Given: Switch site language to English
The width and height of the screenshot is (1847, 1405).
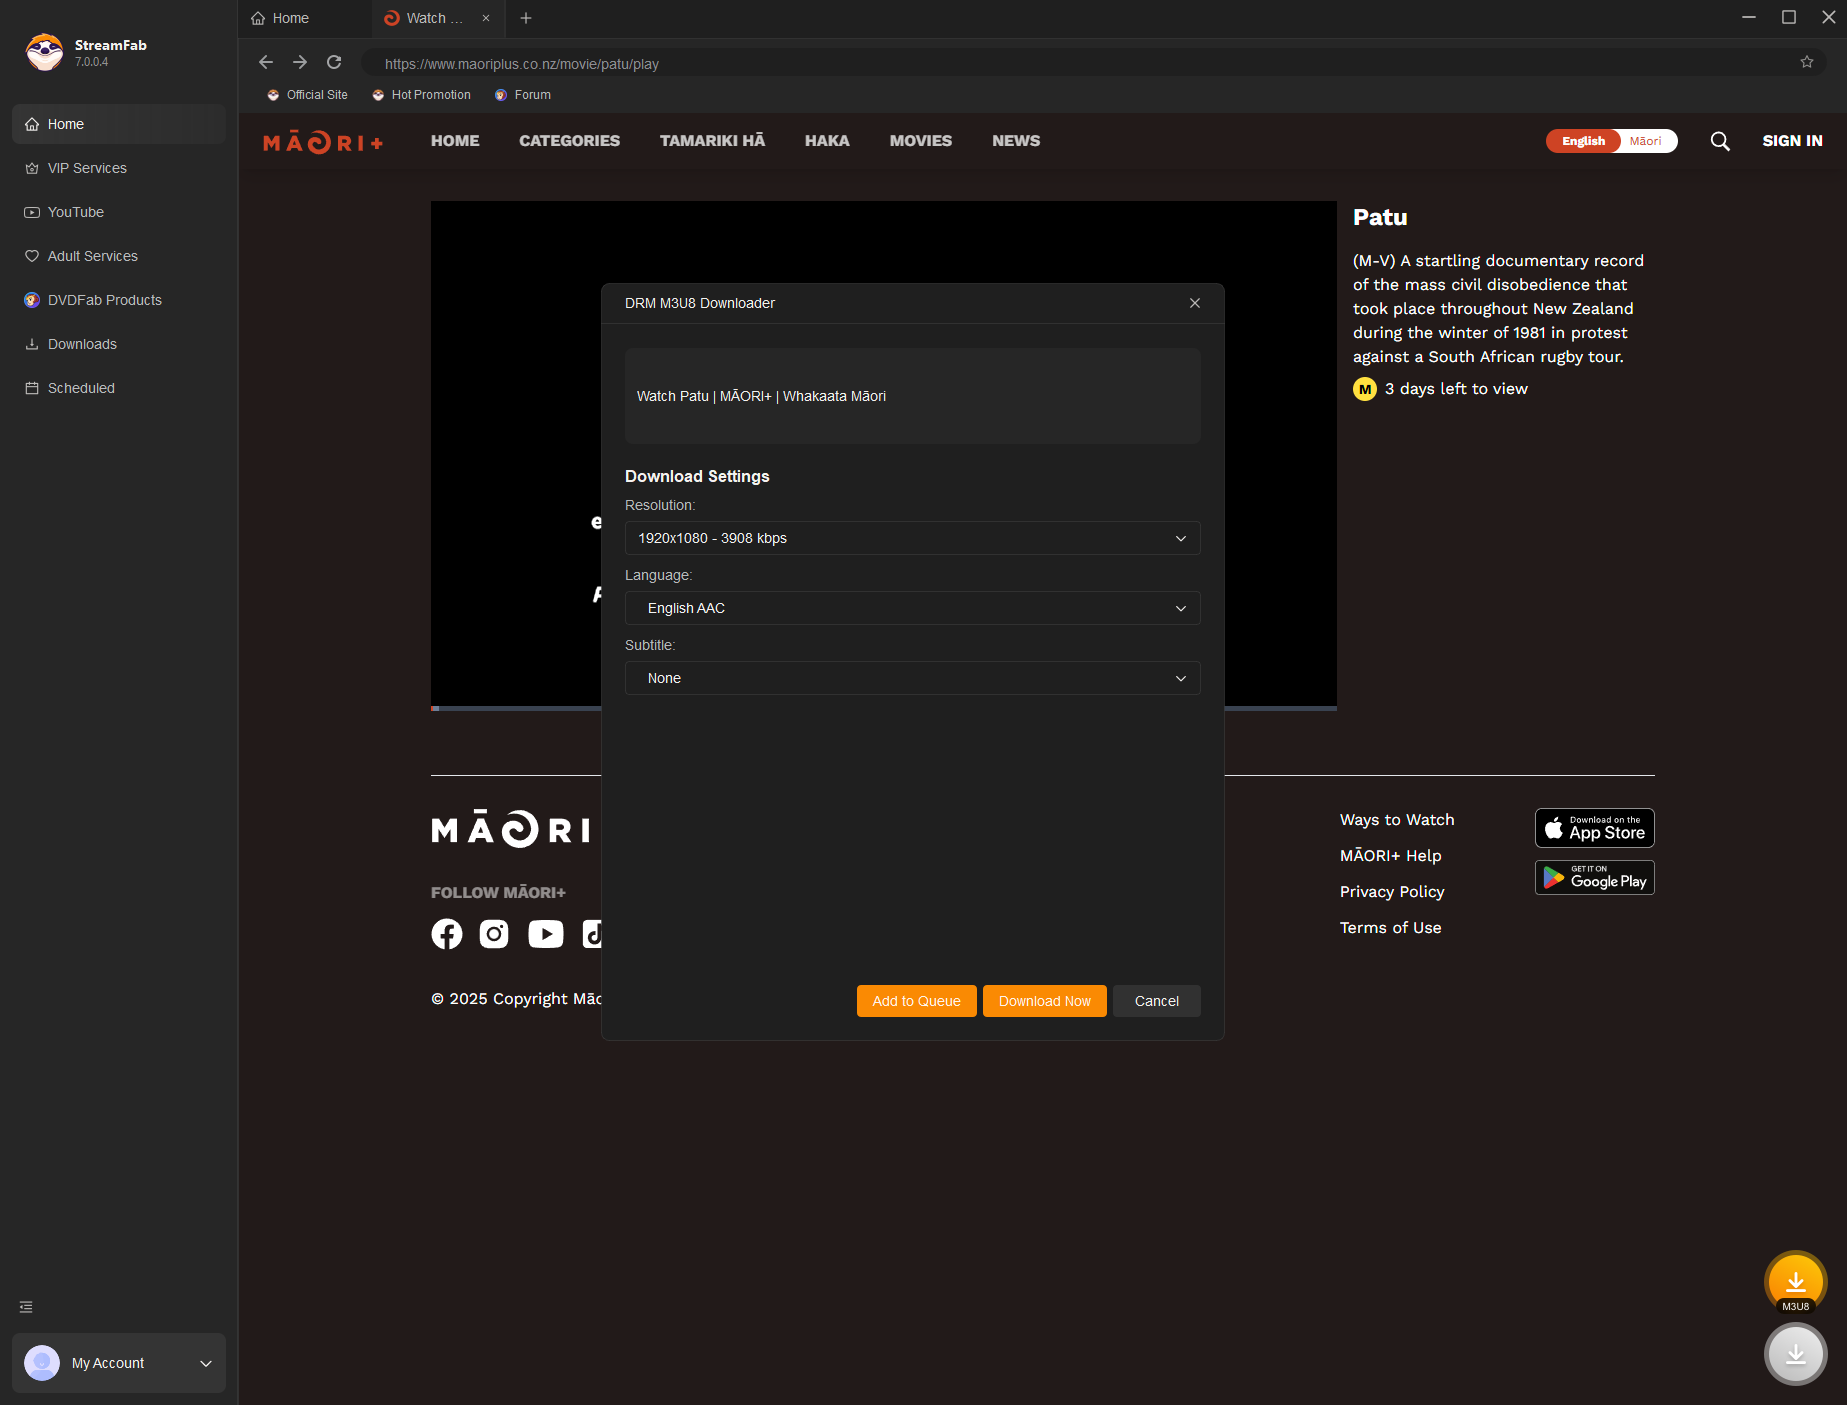Looking at the screenshot, I should point(1583,141).
